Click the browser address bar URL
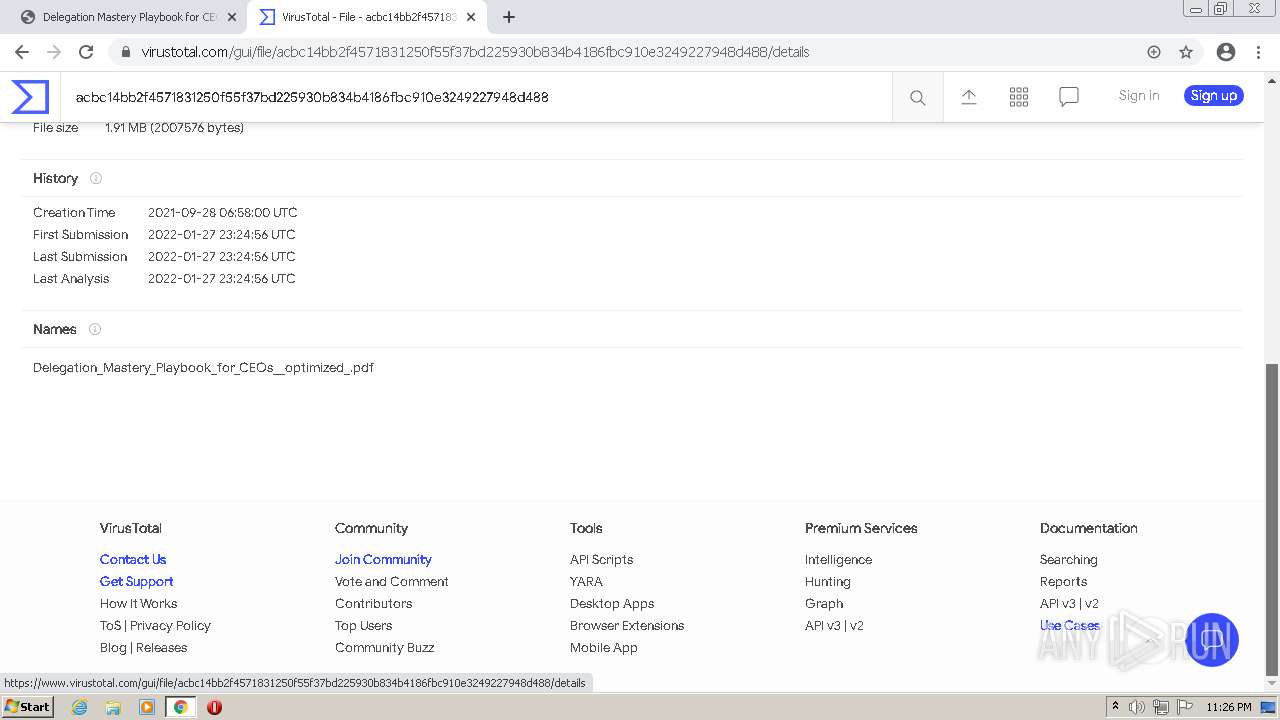Viewport: 1280px width, 720px height. point(475,52)
